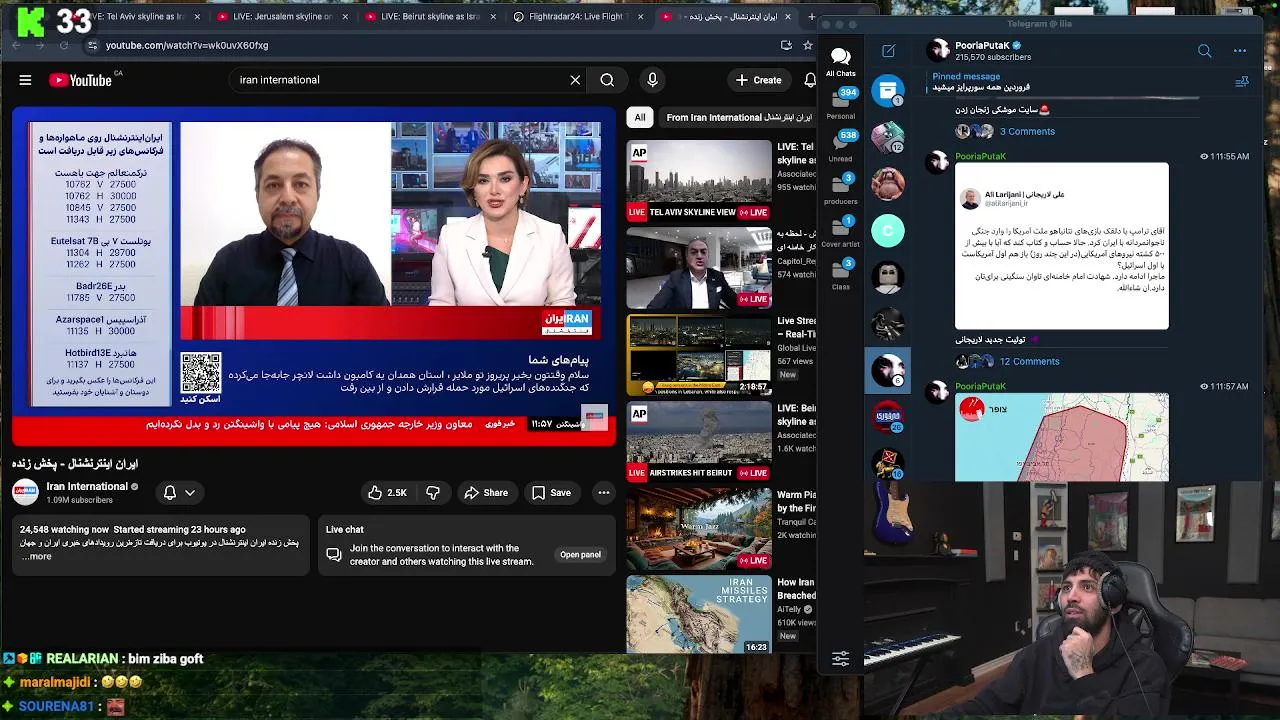Image resolution: width=1280 pixels, height=720 pixels.
Task: Open the live chat panel
Action: click(580, 554)
